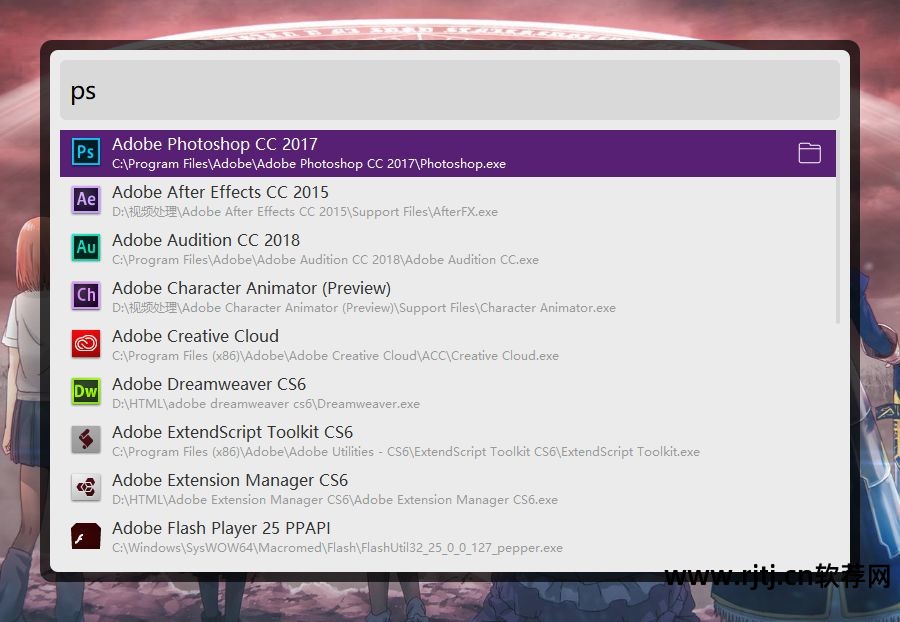Click the Photoshop Ps icon
The image size is (900, 622).
coord(87,152)
